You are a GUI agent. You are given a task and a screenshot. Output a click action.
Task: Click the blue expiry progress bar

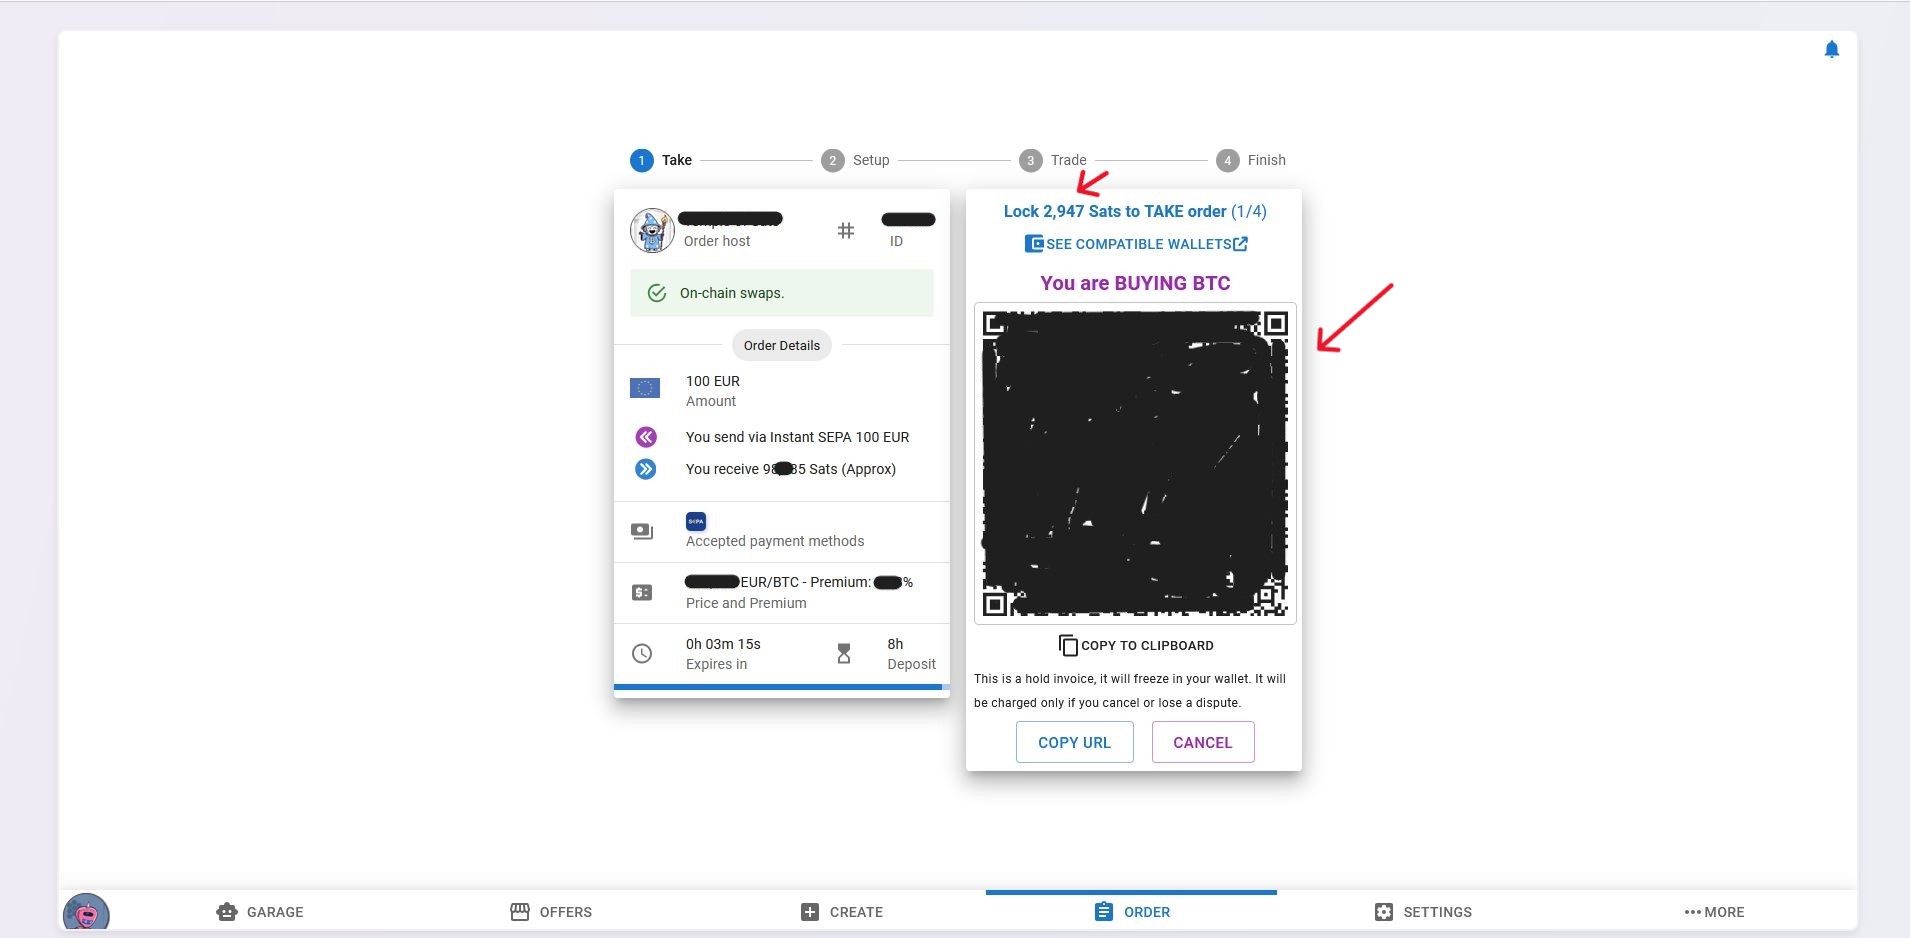tap(781, 686)
